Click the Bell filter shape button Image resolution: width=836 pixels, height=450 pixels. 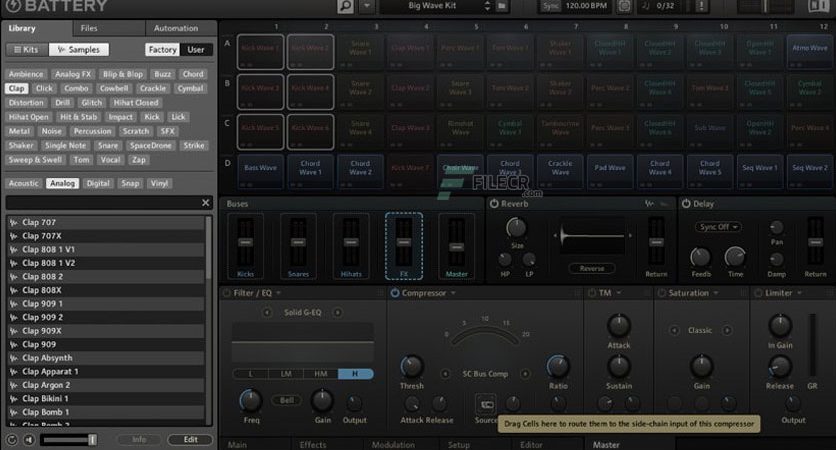287,400
